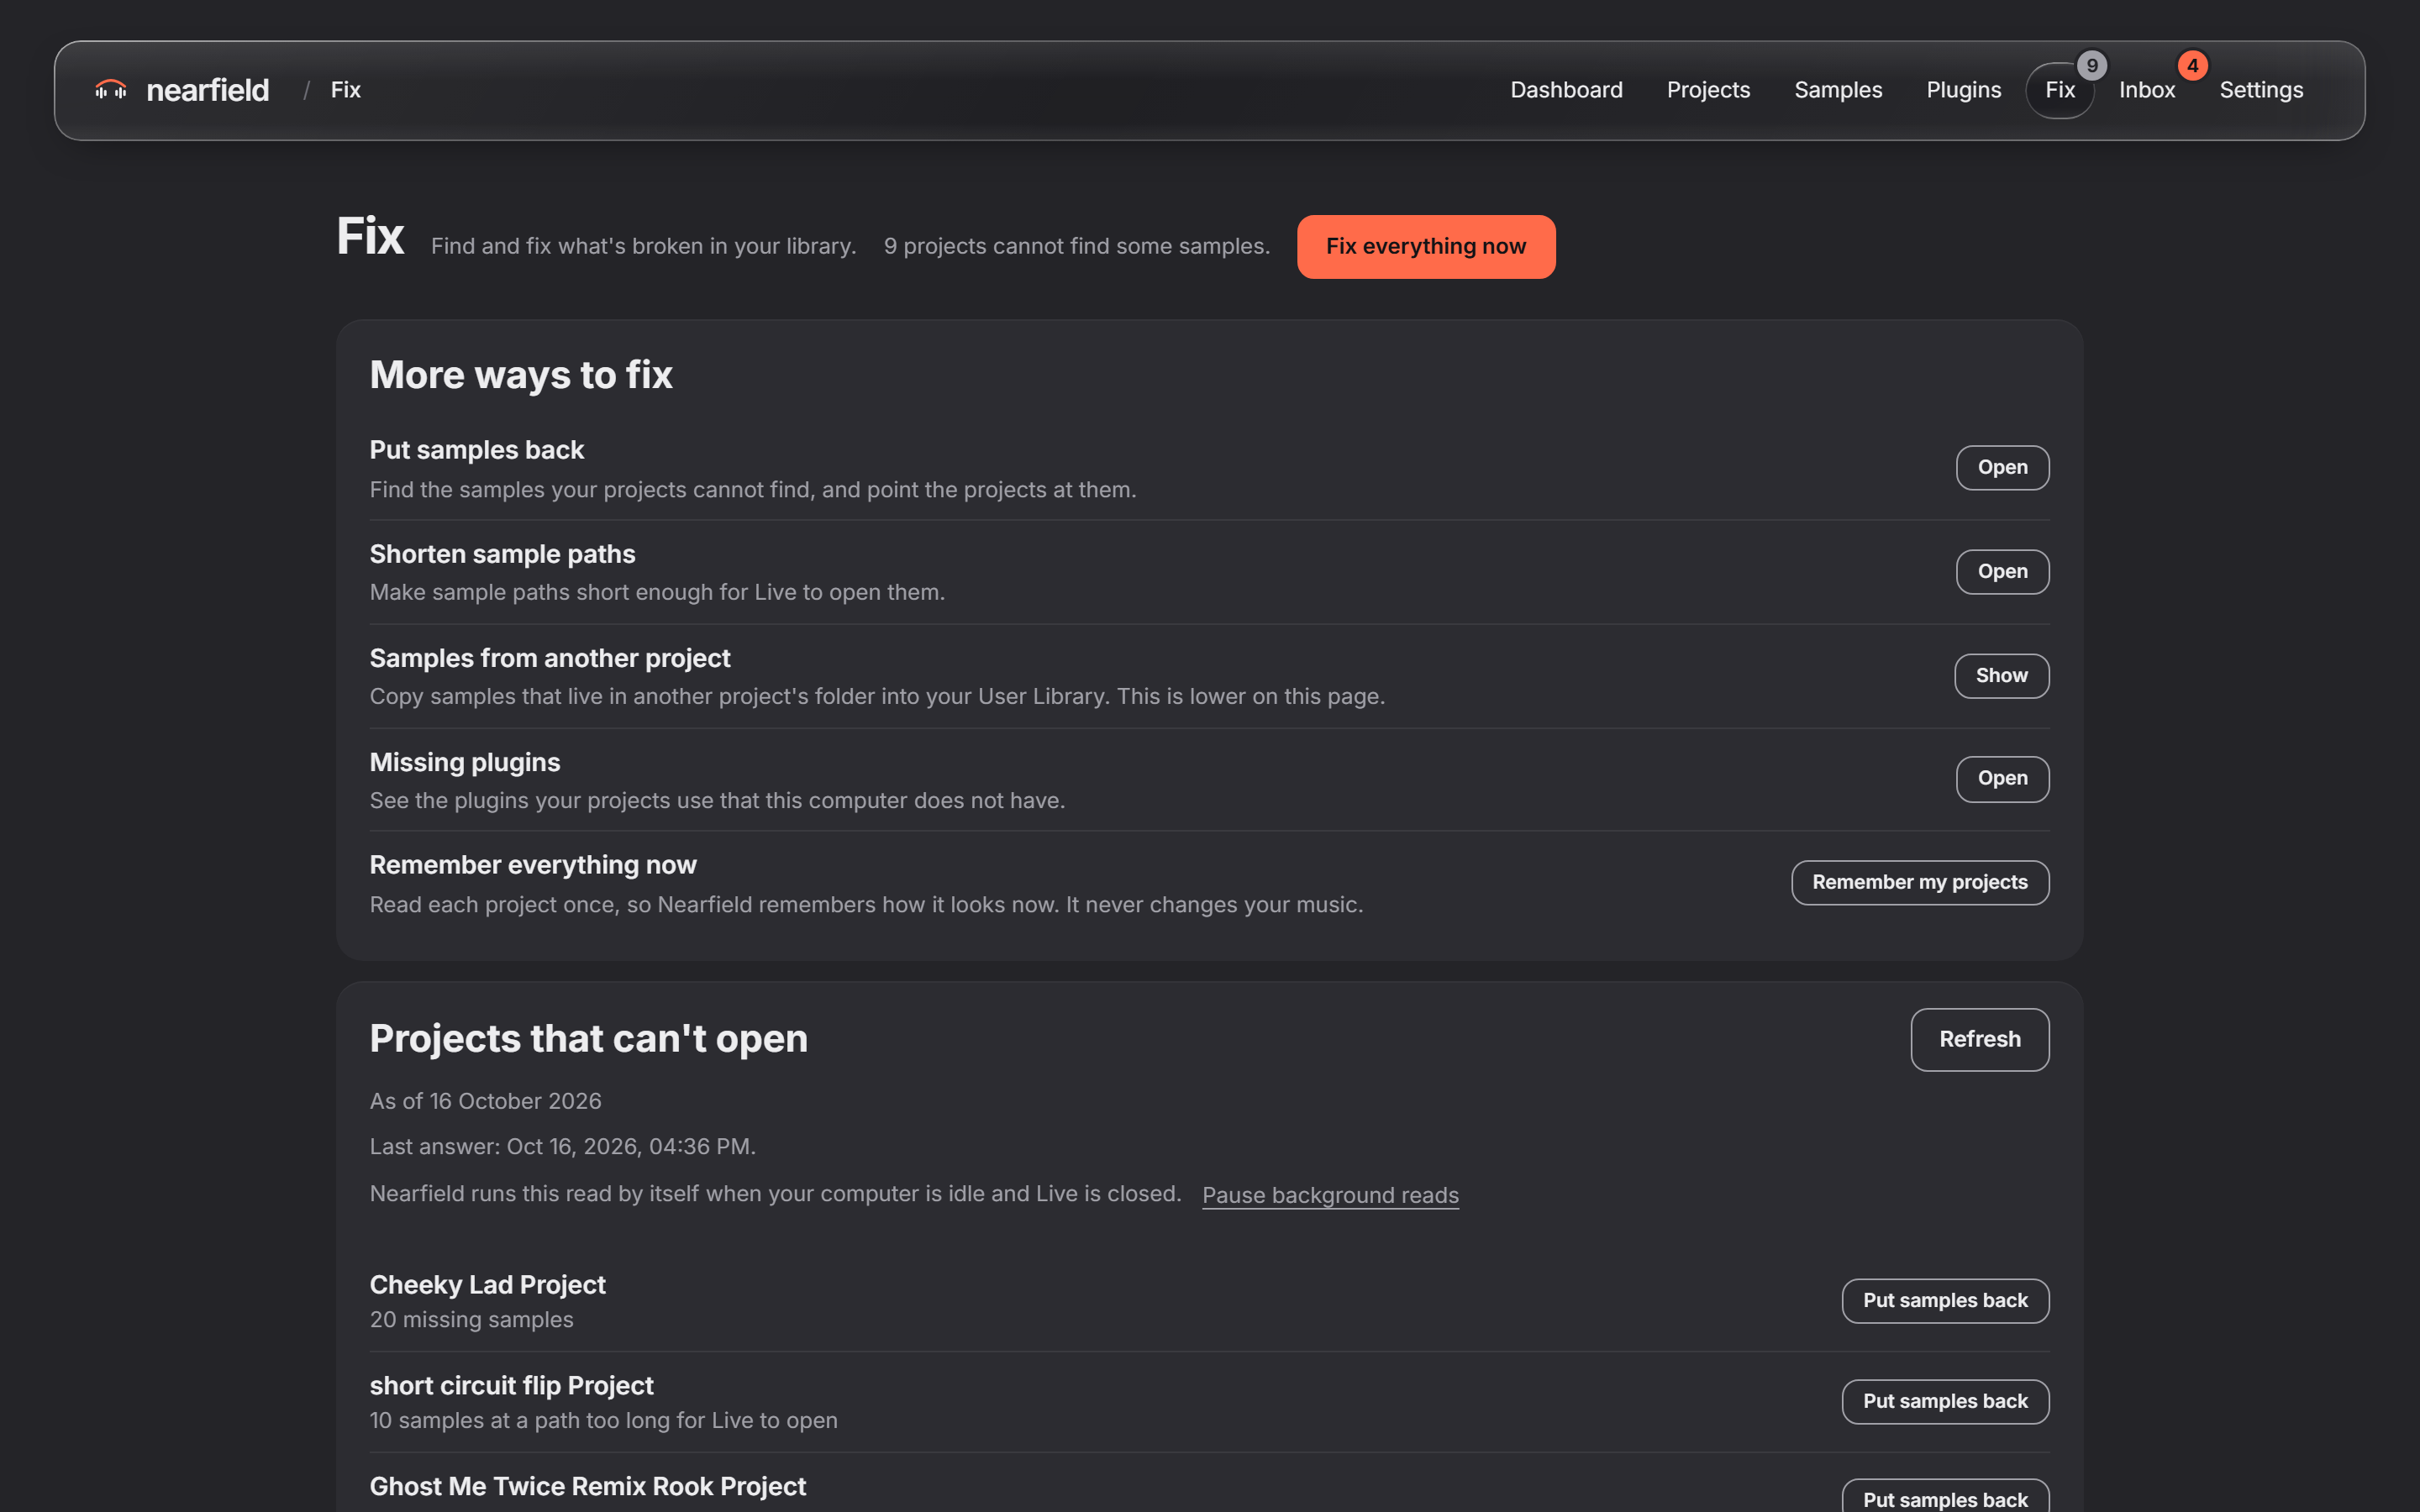
Task: Click the Fix everything now button
Action: pyautogui.click(x=1426, y=247)
